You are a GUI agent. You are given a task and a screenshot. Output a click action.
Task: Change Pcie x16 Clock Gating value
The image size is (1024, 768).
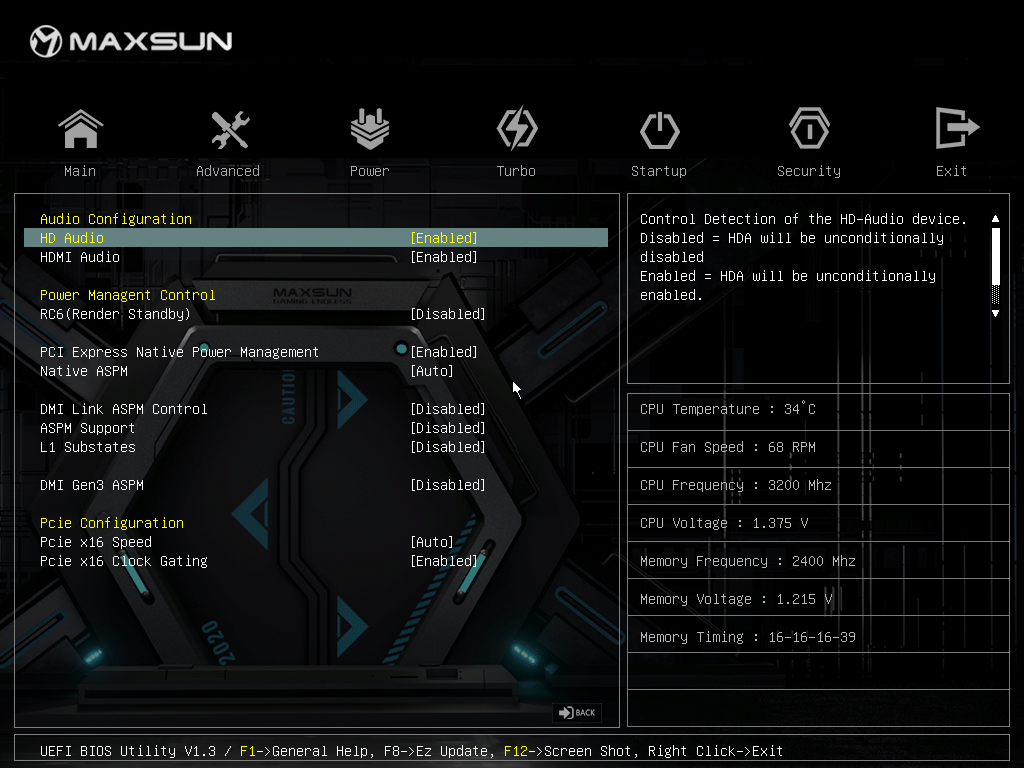point(444,561)
